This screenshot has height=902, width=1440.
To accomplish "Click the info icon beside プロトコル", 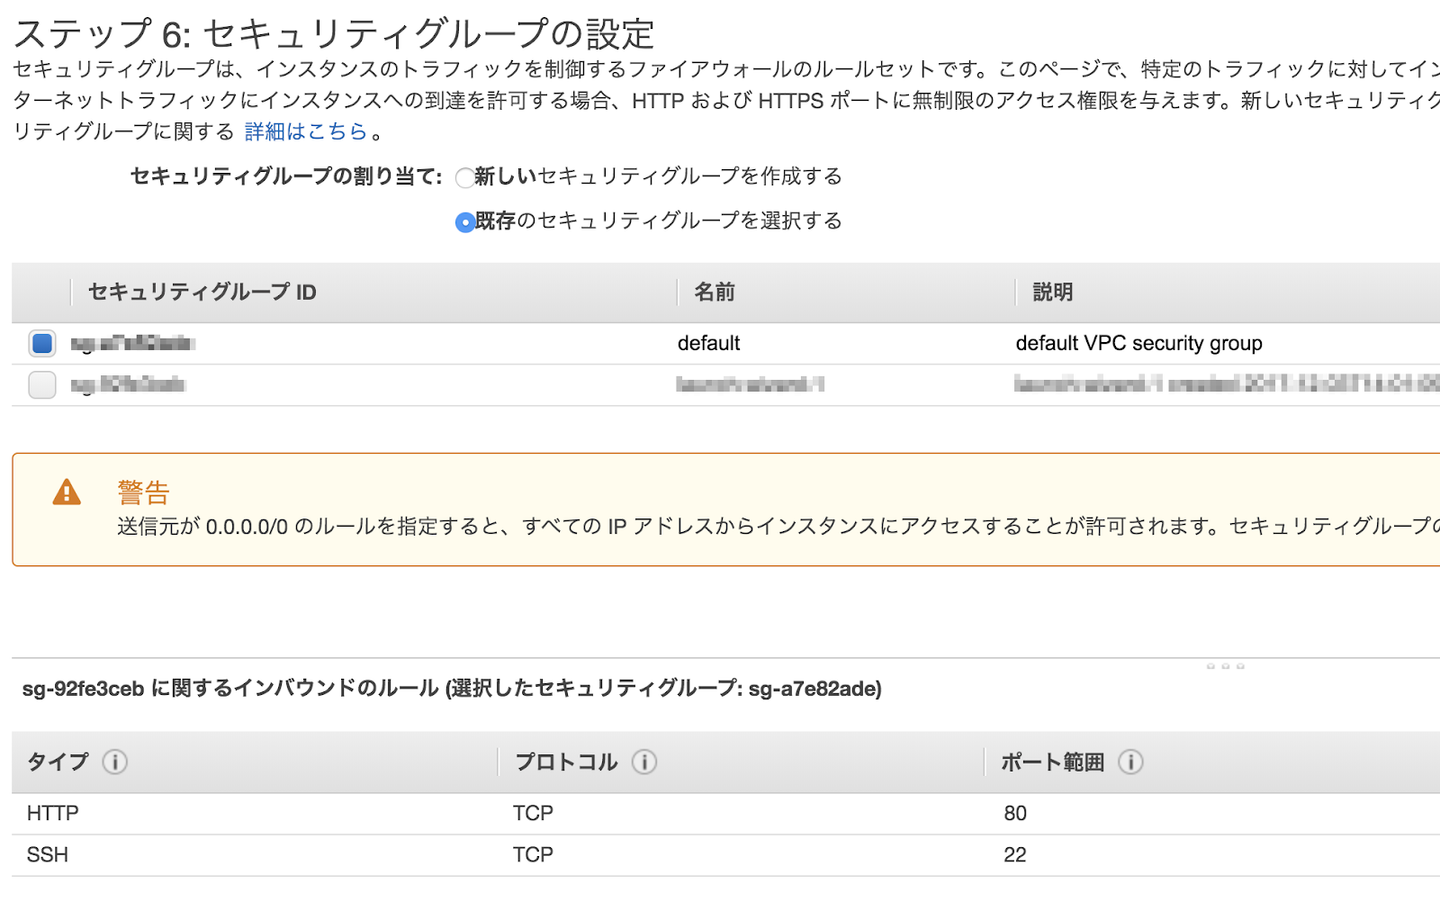I will pos(644,762).
